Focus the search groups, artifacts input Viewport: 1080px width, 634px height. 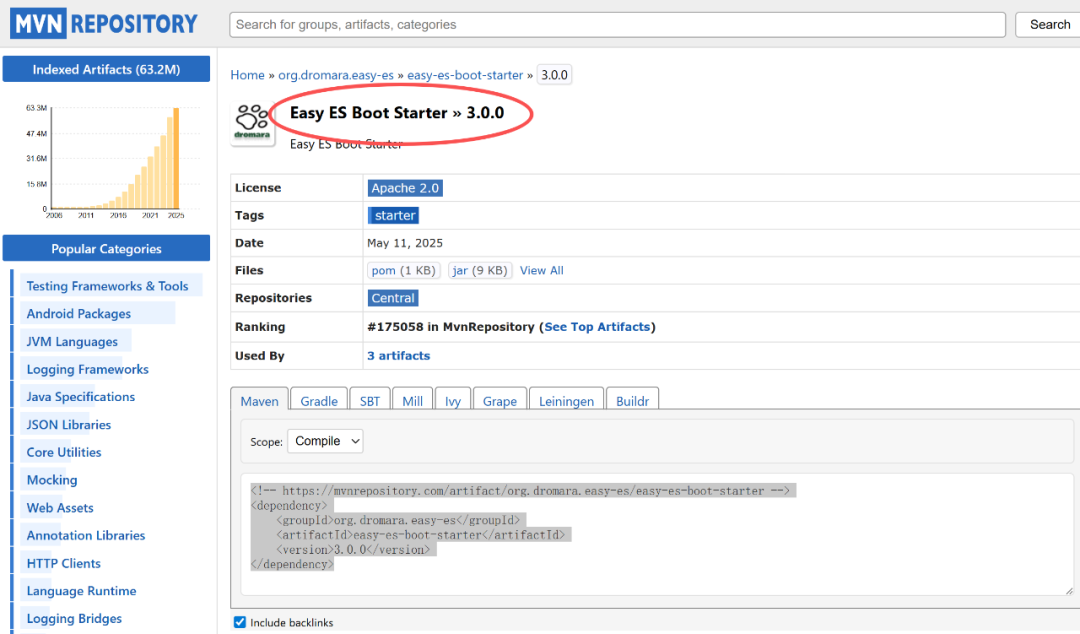click(x=617, y=24)
